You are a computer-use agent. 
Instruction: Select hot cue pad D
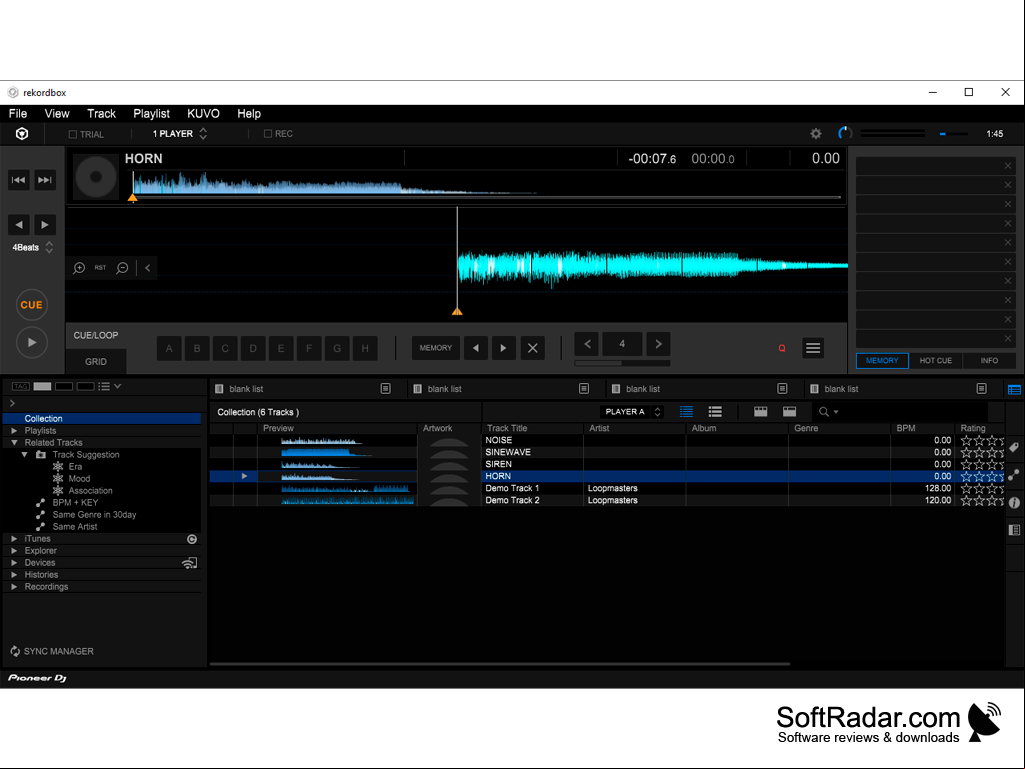(x=253, y=348)
